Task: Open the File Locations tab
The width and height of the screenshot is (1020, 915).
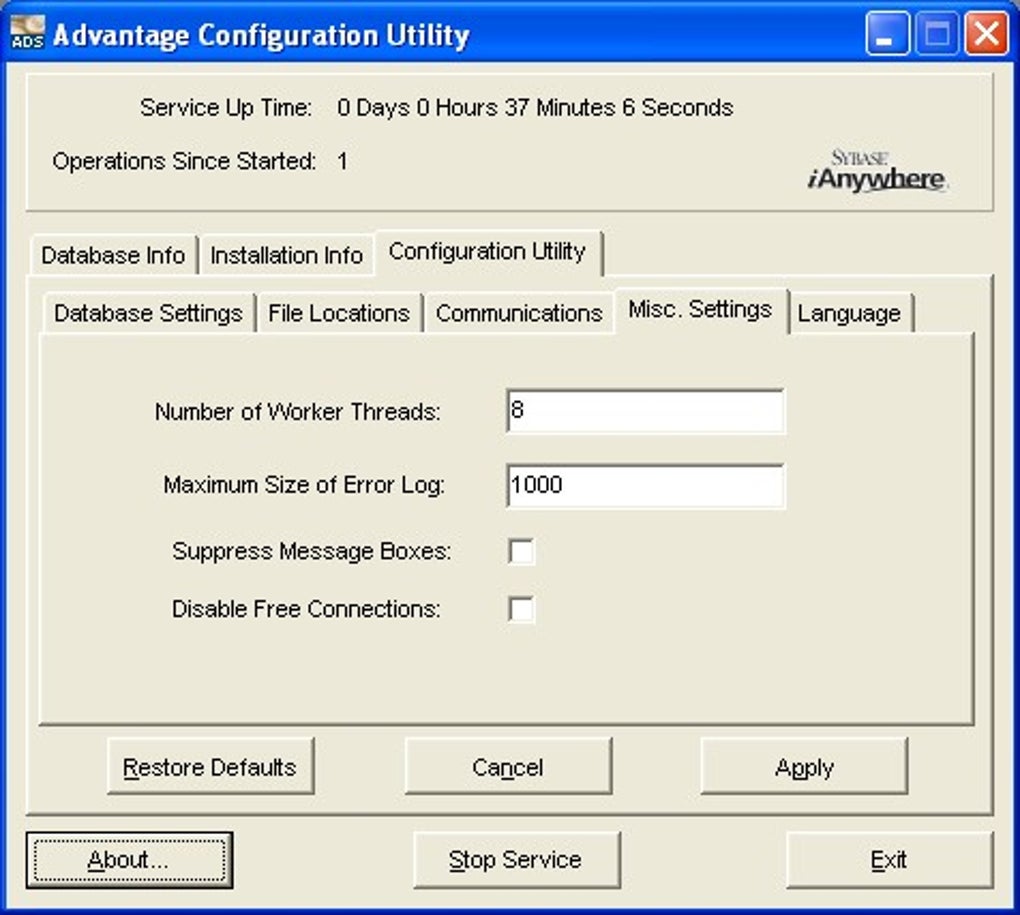Action: tap(339, 313)
